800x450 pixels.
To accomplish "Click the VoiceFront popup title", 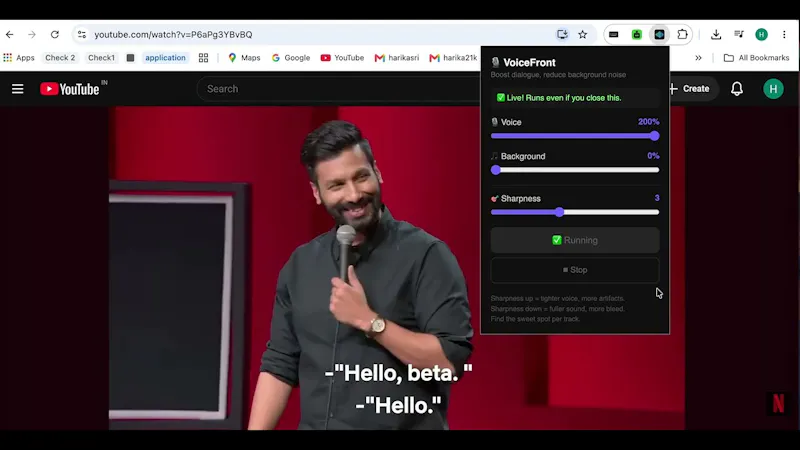I will tap(529, 62).
